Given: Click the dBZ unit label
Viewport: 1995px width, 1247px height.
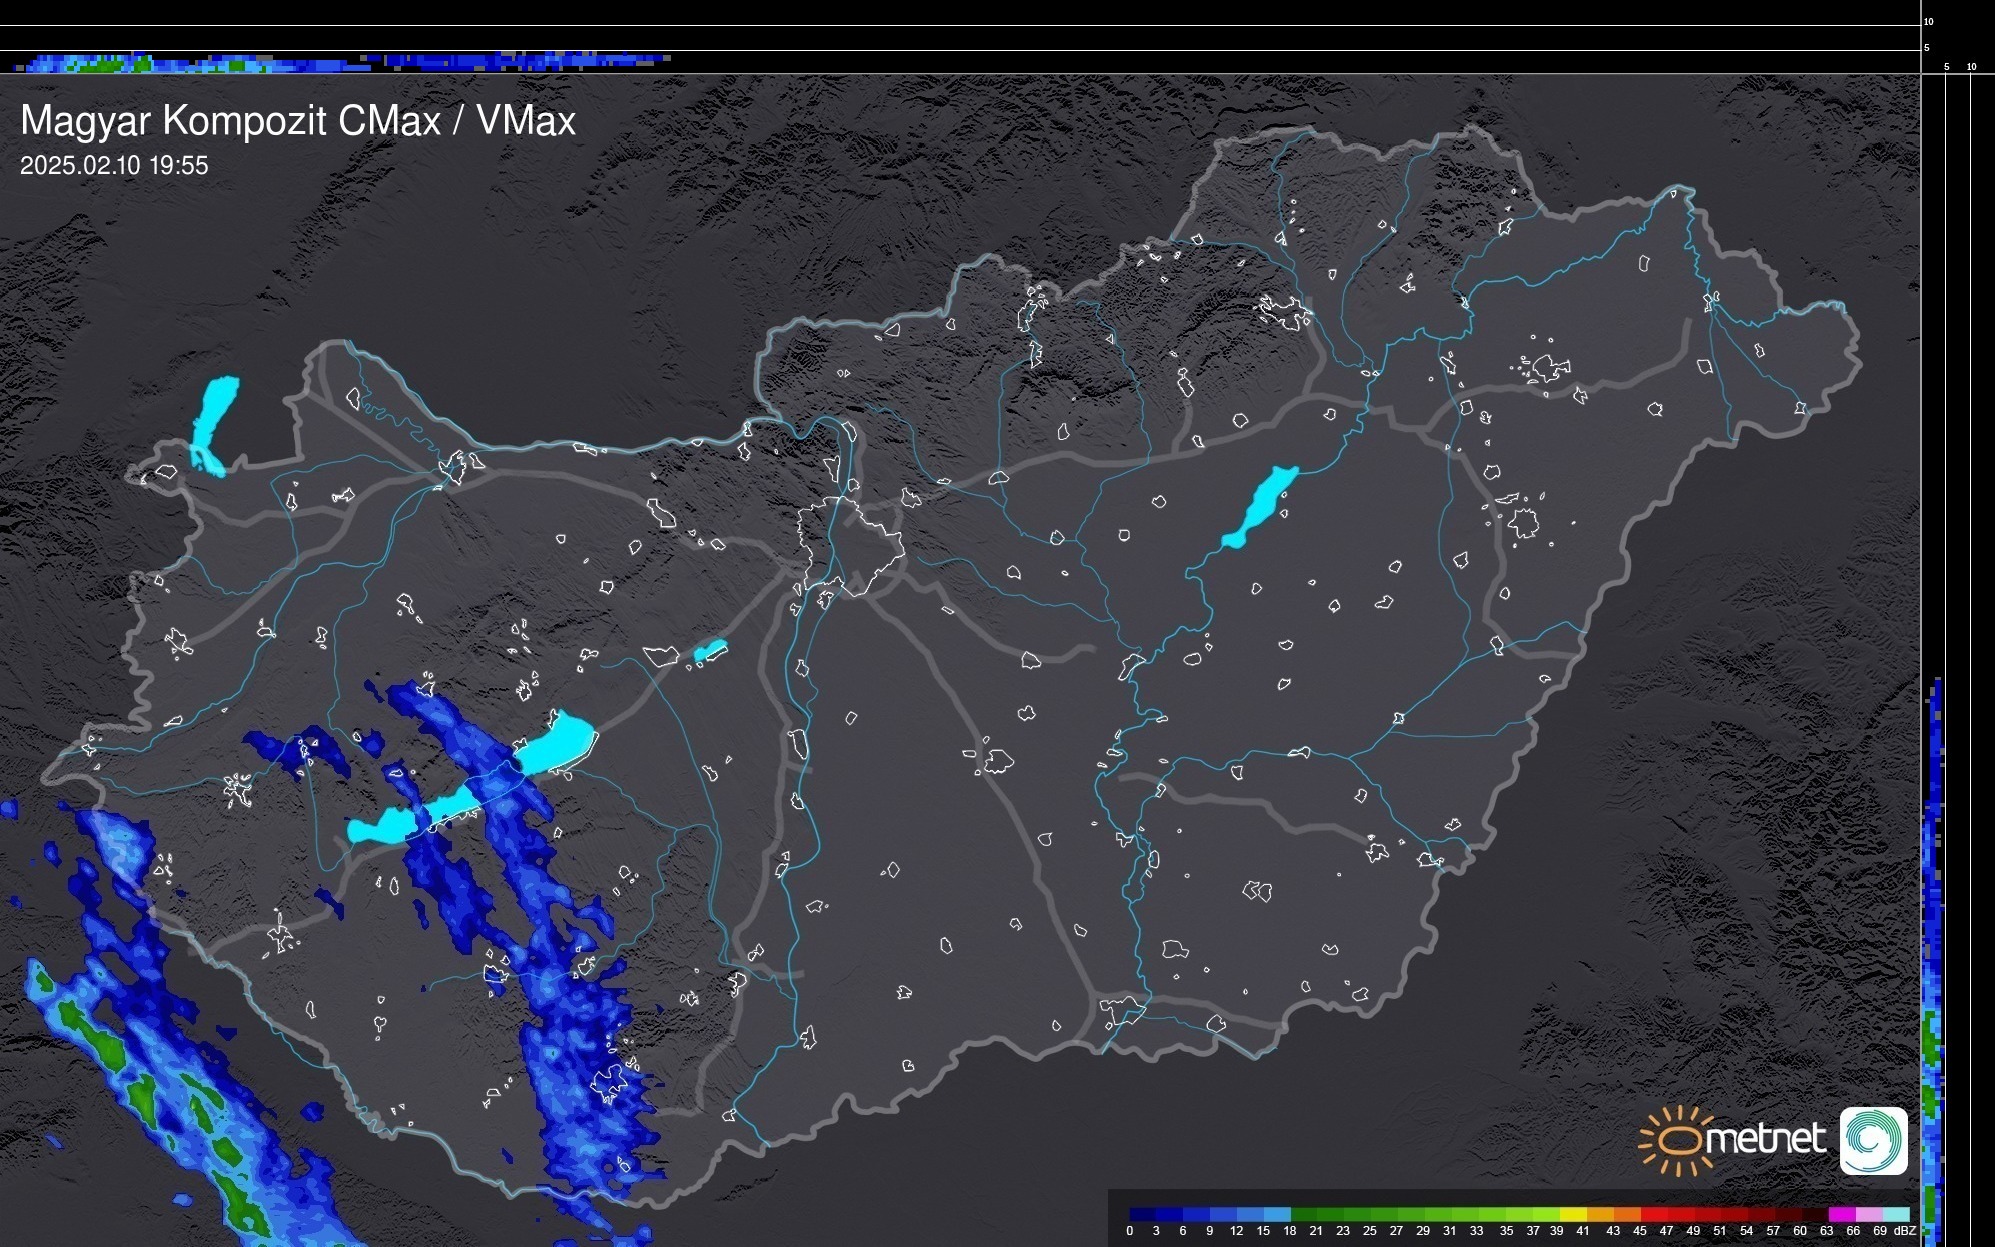Looking at the screenshot, I should [x=1905, y=1231].
